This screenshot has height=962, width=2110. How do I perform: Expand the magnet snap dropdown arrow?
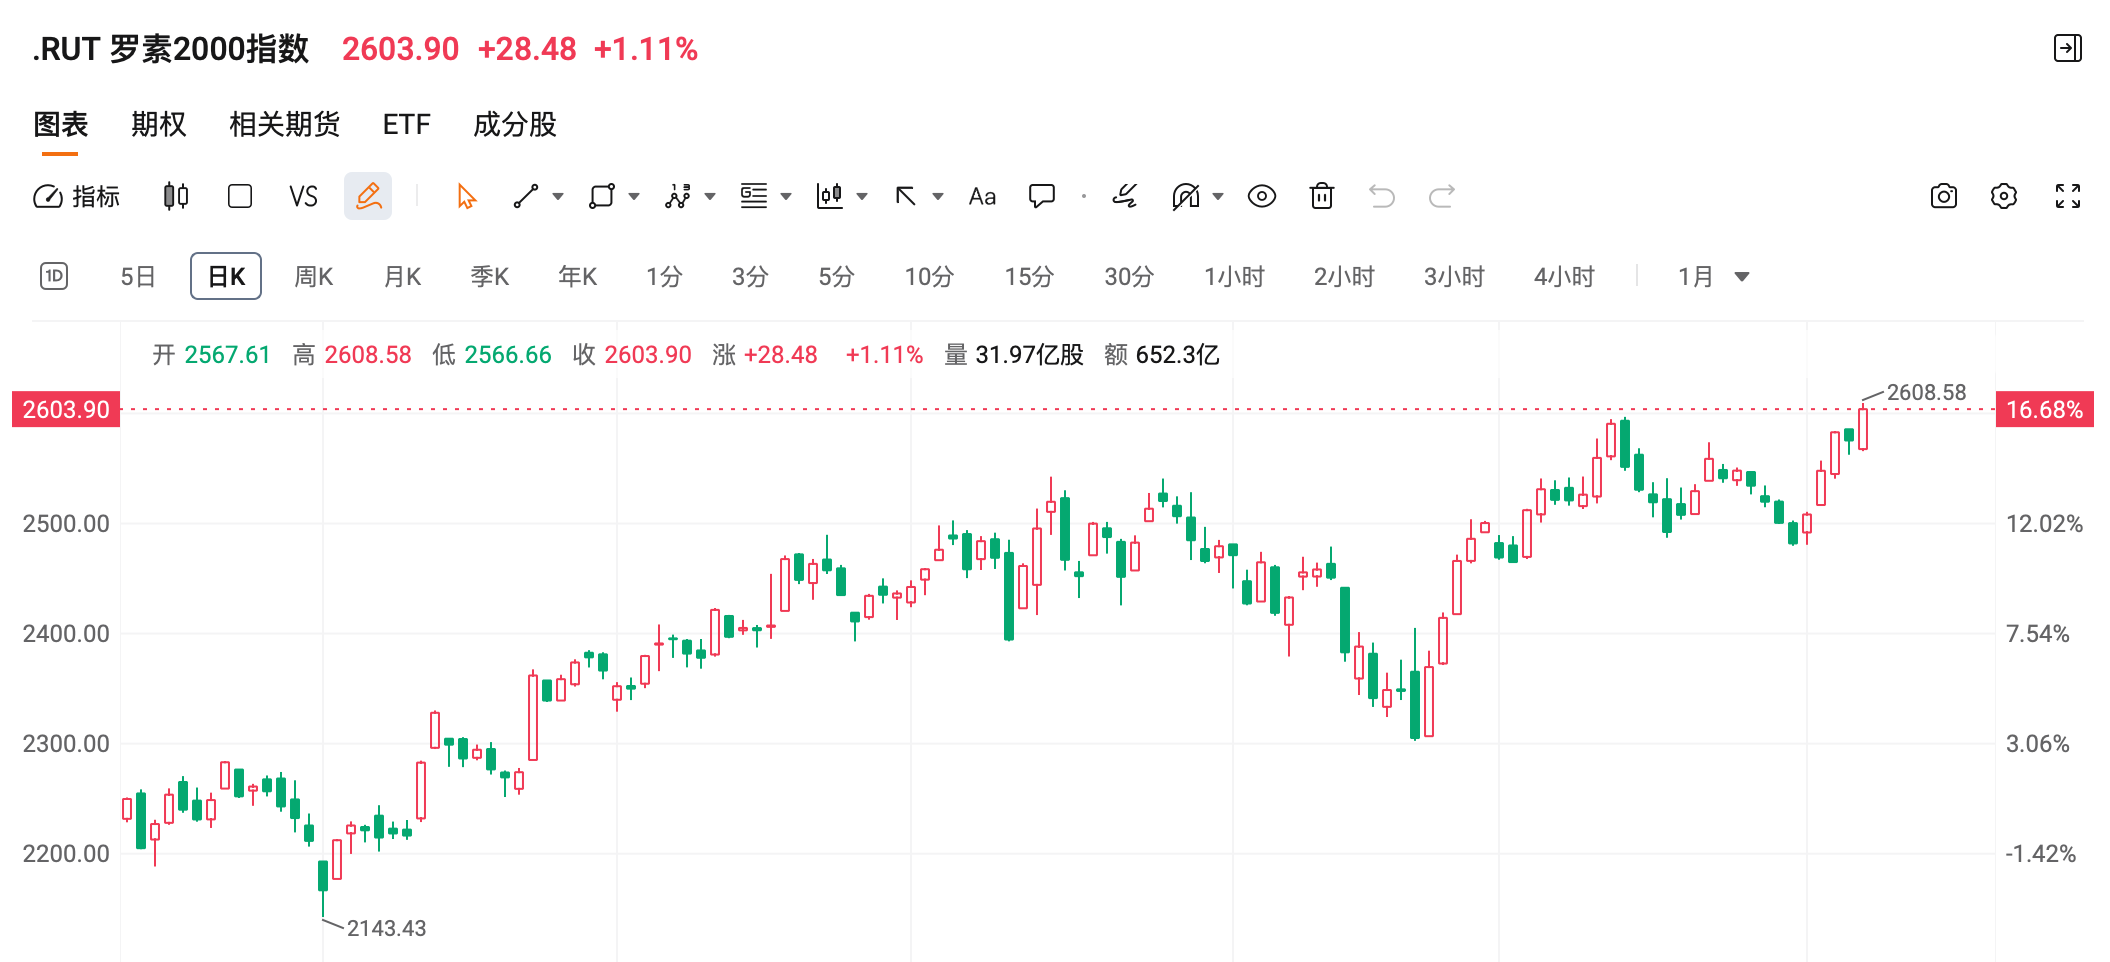[x=1218, y=196]
